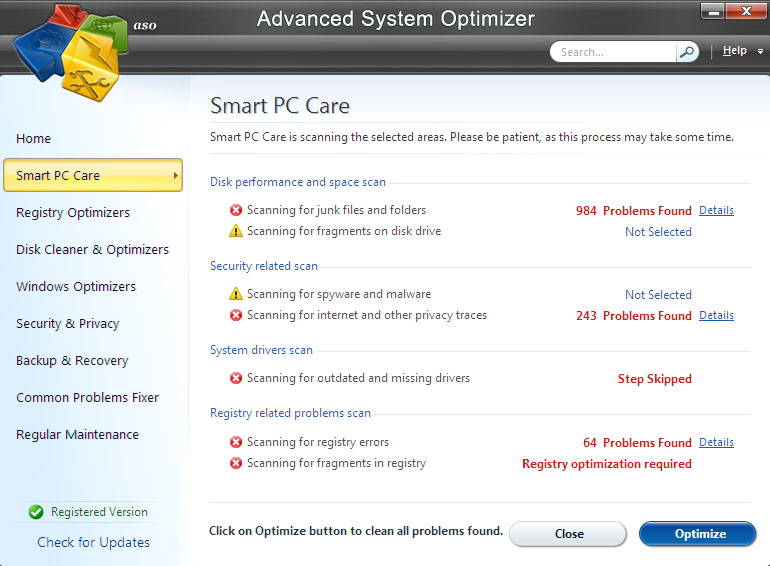Click "Registry optimization required" status text
This screenshot has height=566, width=770.
pyautogui.click(x=606, y=464)
